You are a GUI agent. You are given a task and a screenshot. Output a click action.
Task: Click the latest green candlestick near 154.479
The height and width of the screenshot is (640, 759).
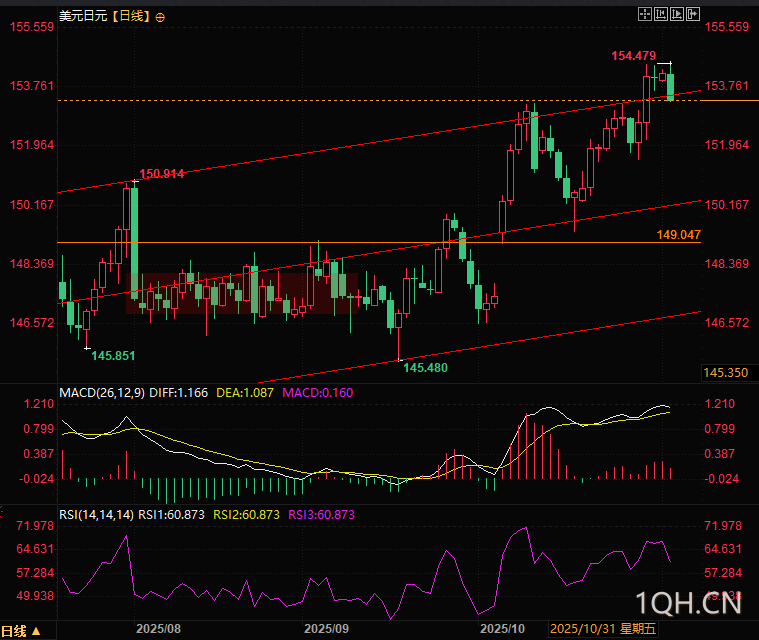670,87
